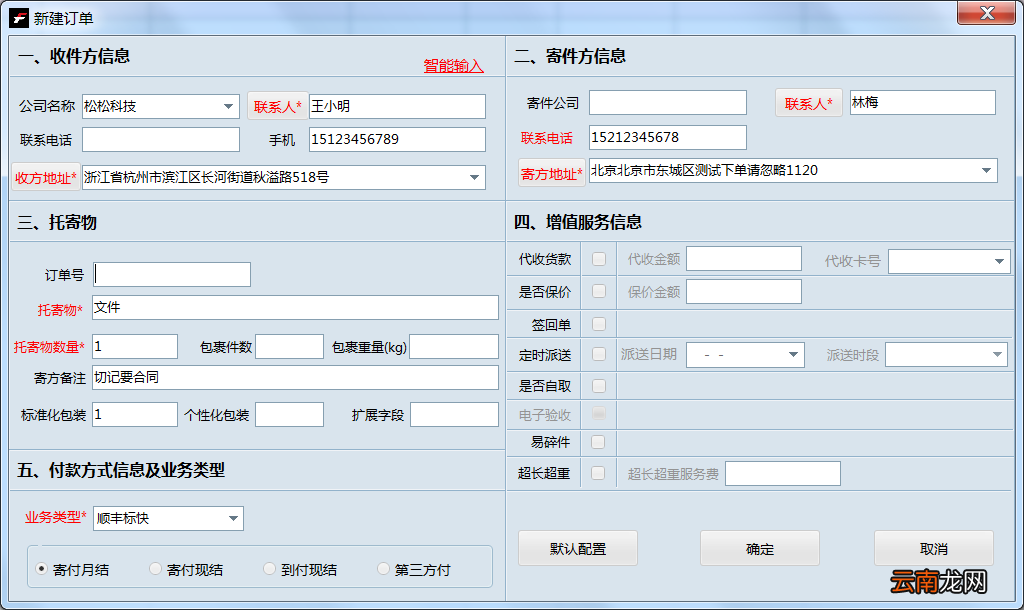Open the 业务类型 dropdown showing 顺丰标快
This screenshot has height=610, width=1024.
[168, 519]
